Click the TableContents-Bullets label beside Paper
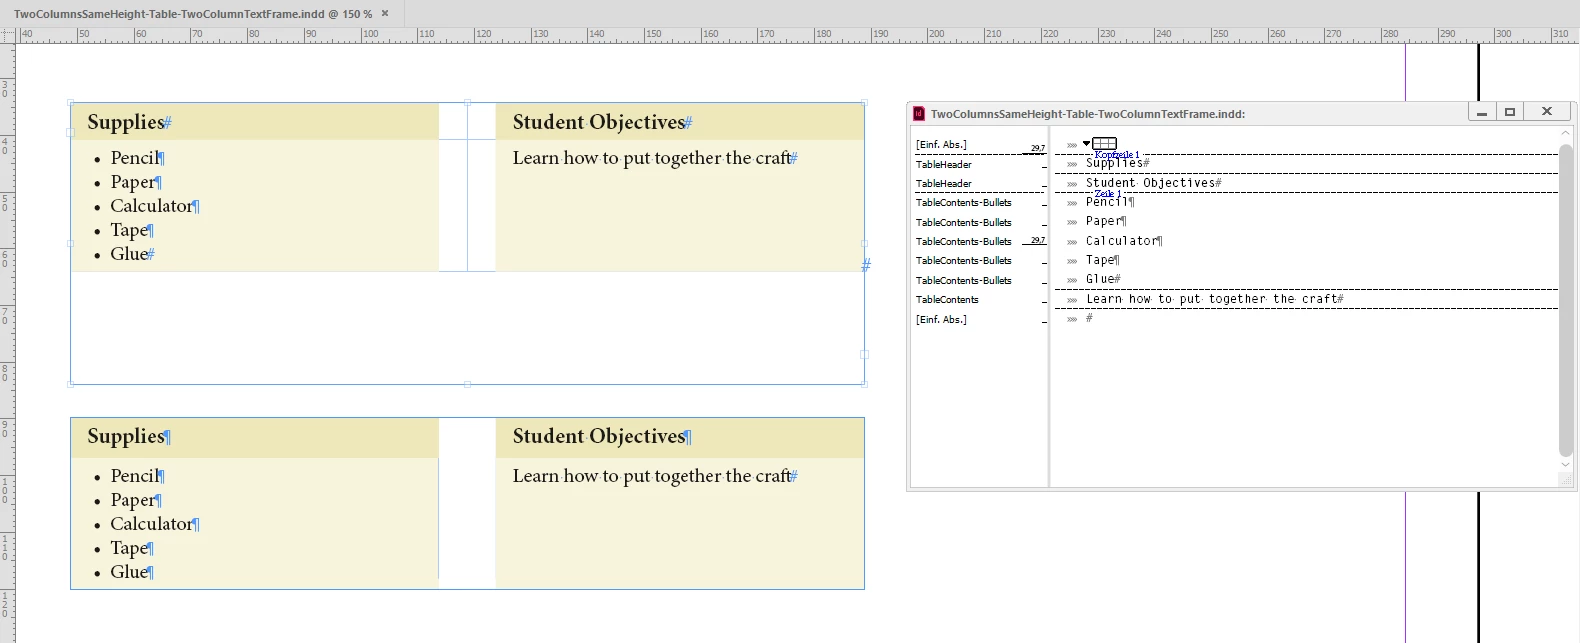Viewport: 1580px width, 643px height. (x=964, y=222)
